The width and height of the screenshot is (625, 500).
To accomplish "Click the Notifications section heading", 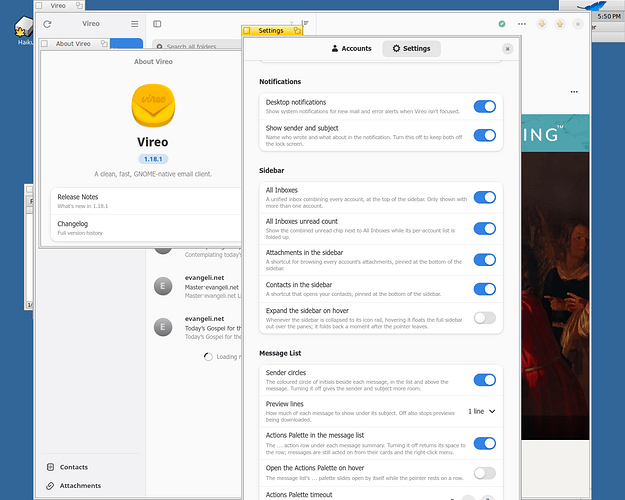I will pos(280,81).
